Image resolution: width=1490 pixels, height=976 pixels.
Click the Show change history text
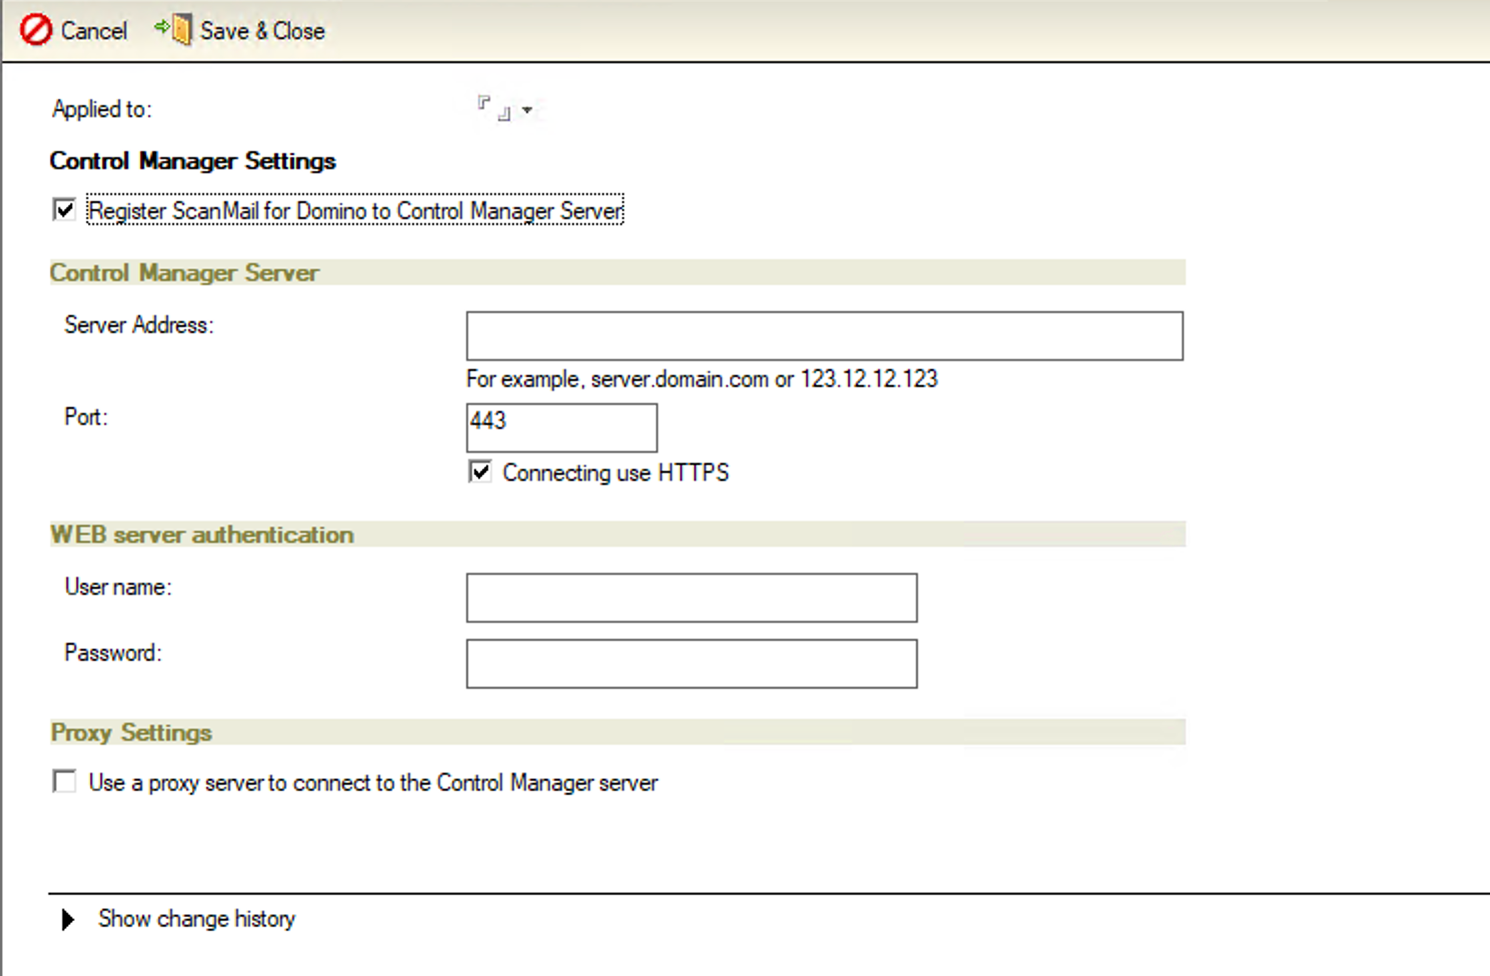pyautogui.click(x=197, y=919)
